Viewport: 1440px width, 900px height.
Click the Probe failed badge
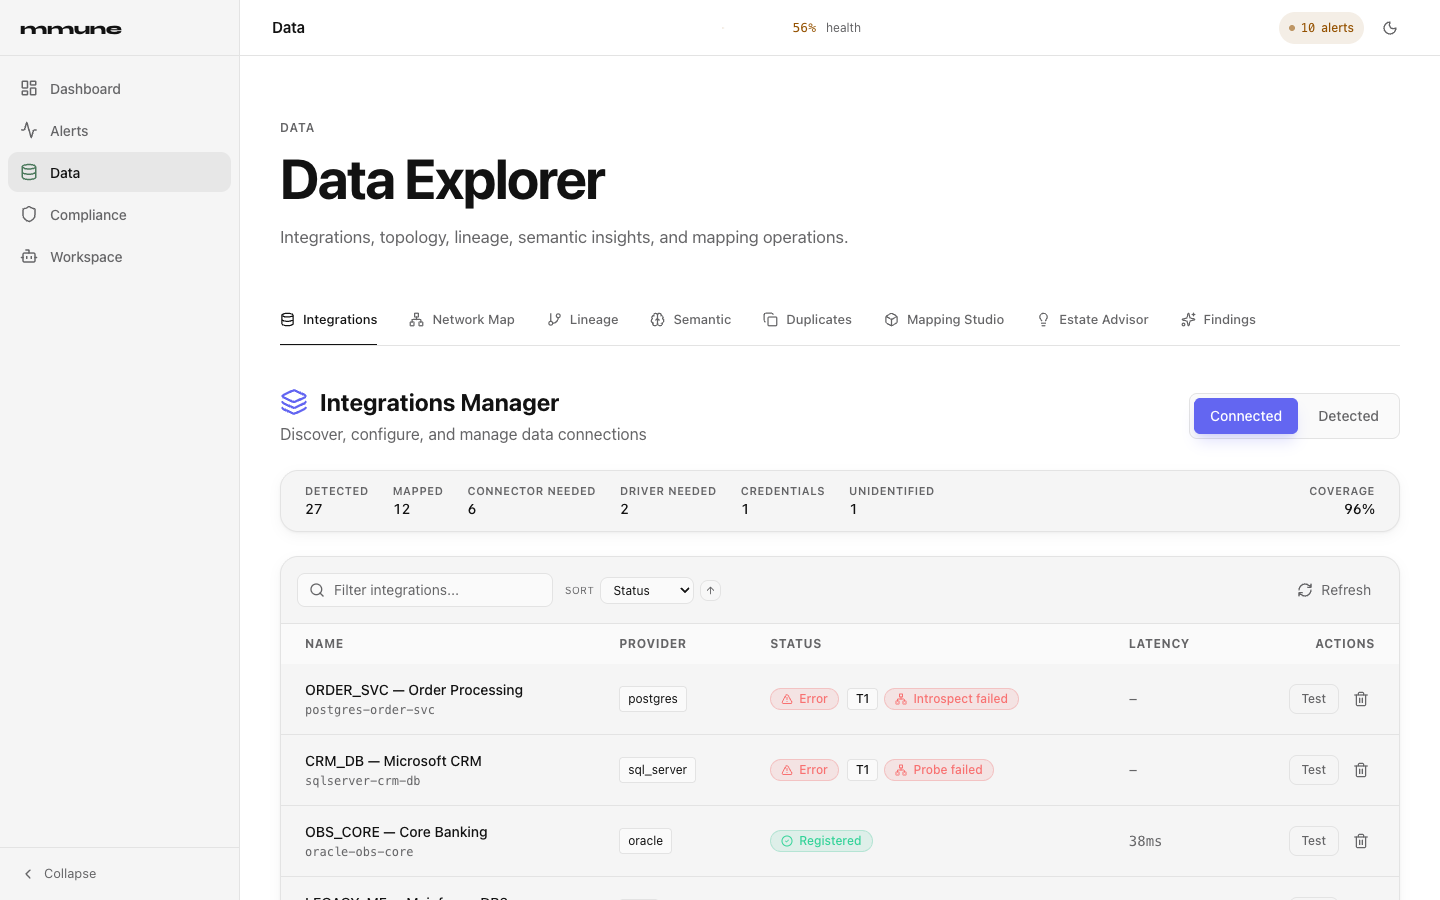pos(939,770)
